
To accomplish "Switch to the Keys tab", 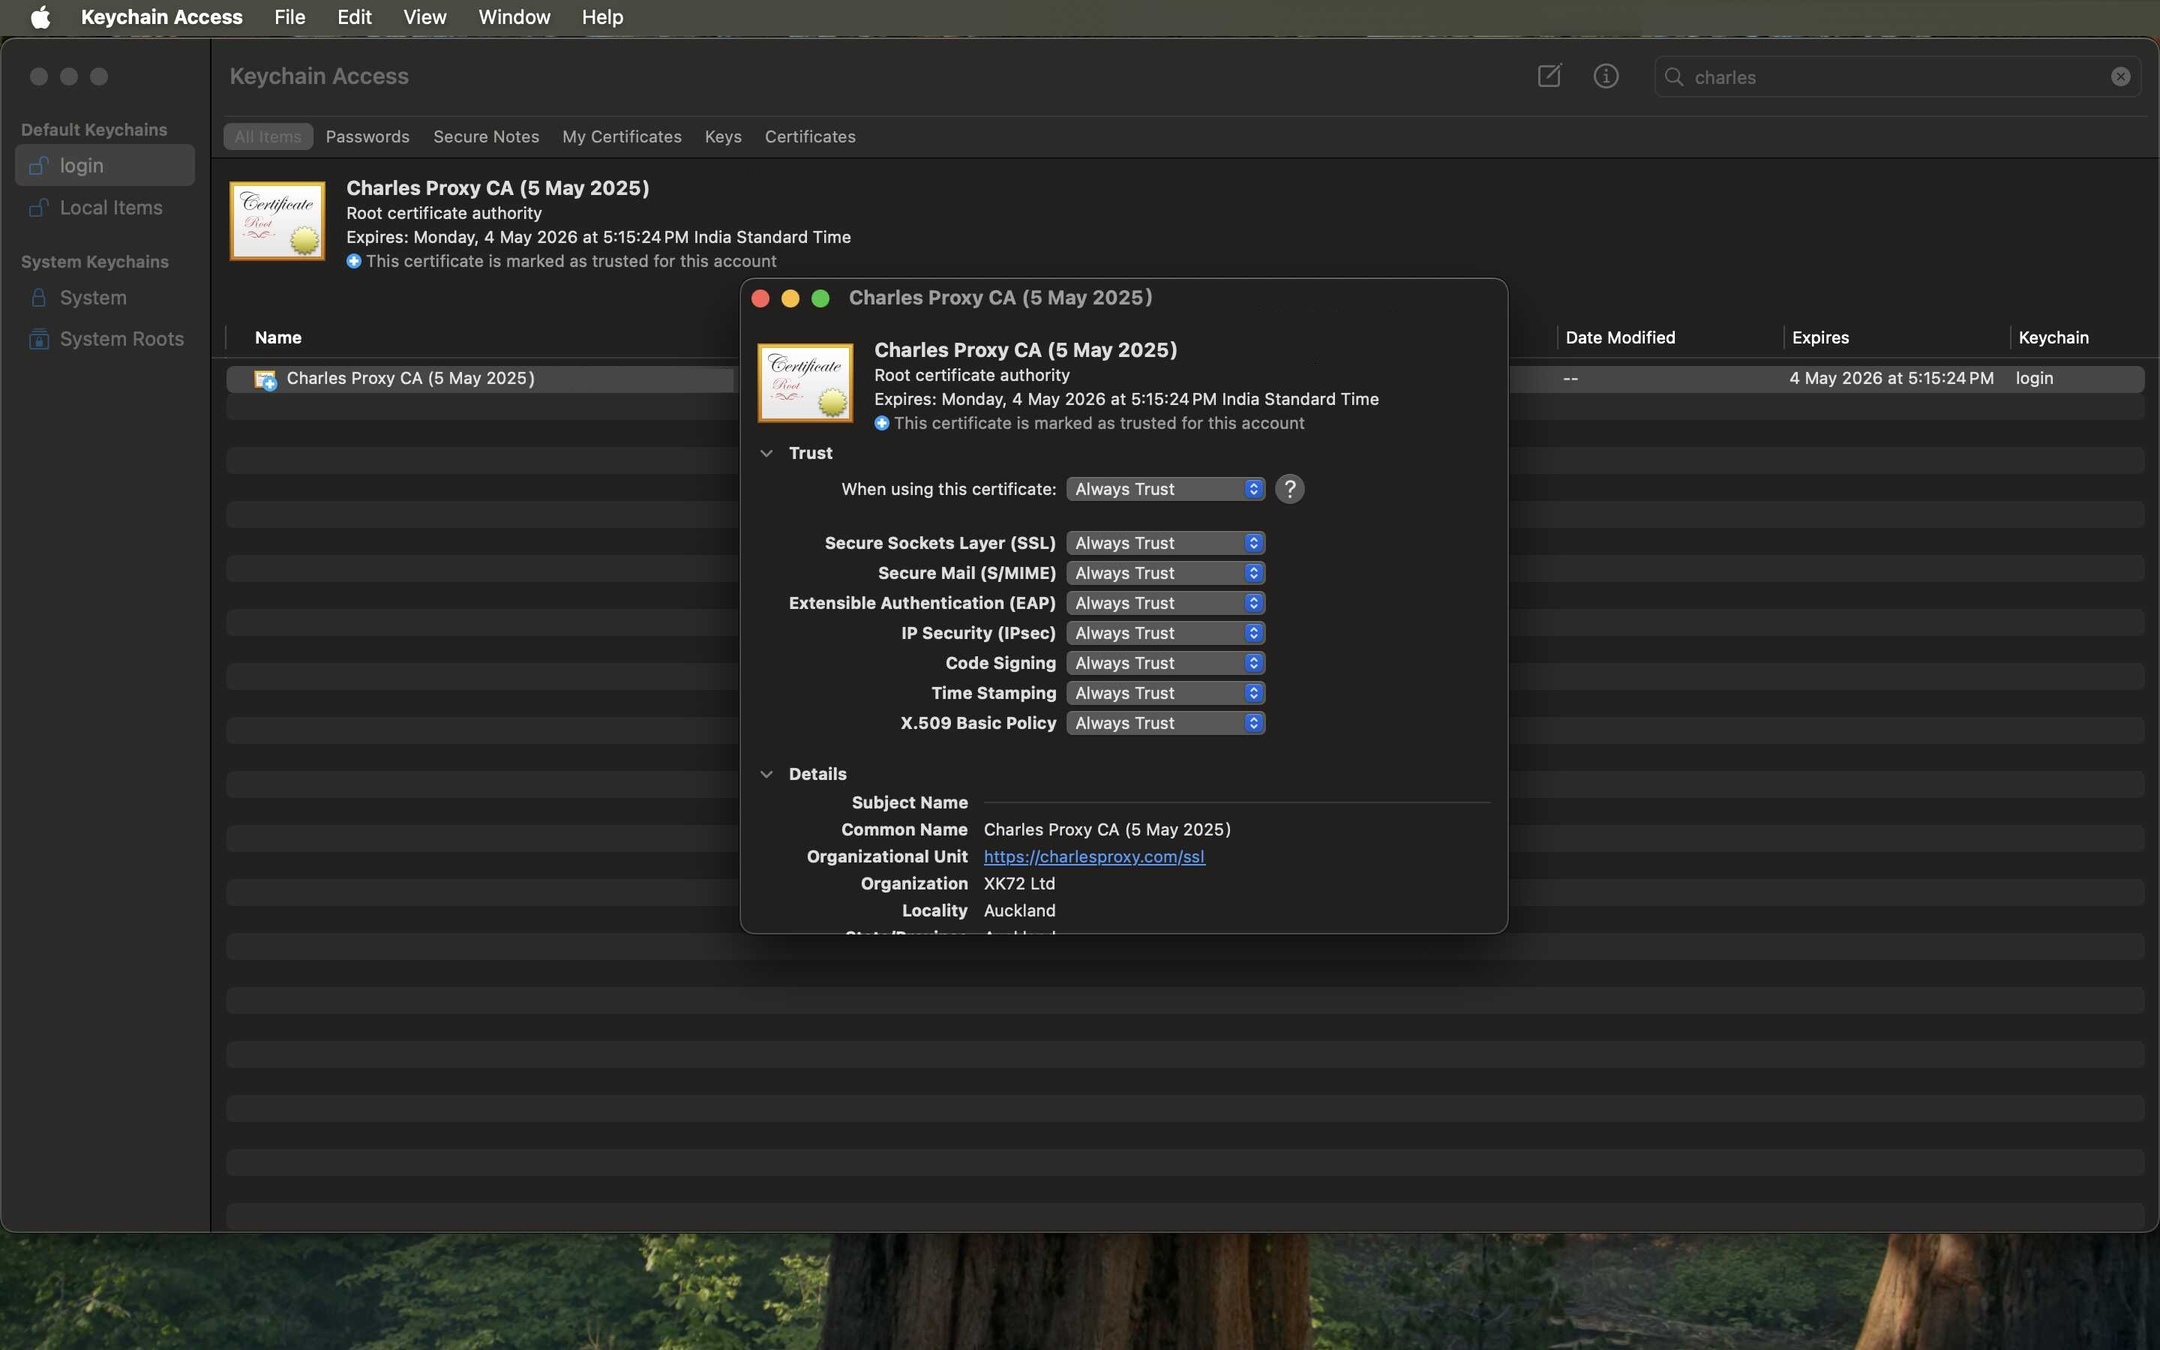I will (722, 137).
